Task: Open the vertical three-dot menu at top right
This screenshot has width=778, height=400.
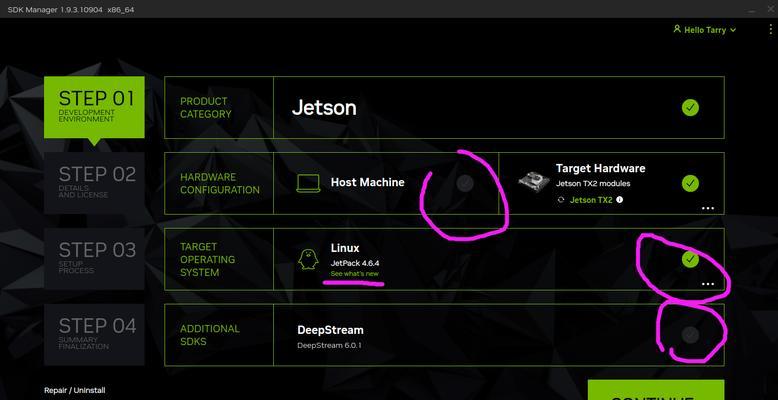Action: tap(771, 30)
